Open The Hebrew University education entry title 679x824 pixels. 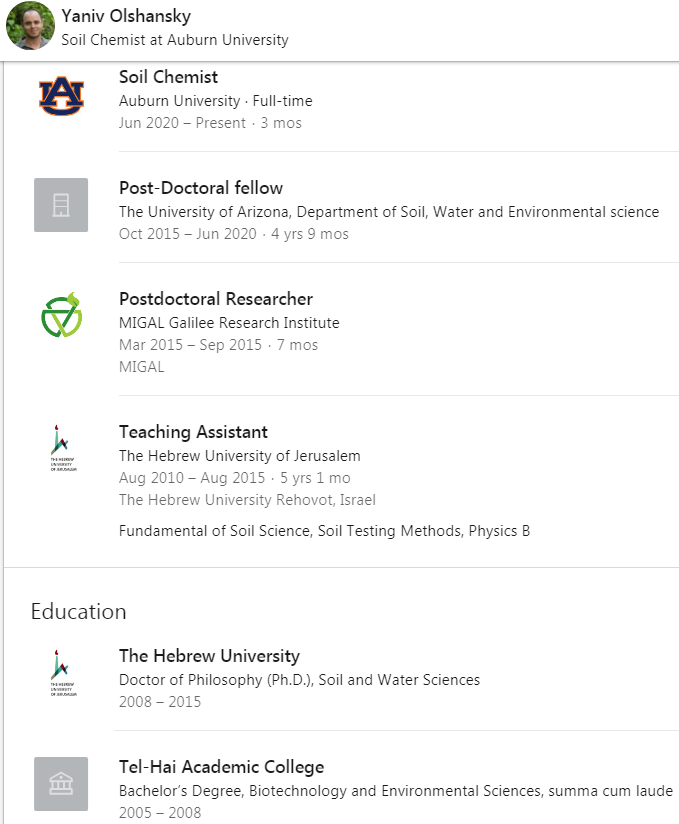pyautogui.click(x=209, y=656)
